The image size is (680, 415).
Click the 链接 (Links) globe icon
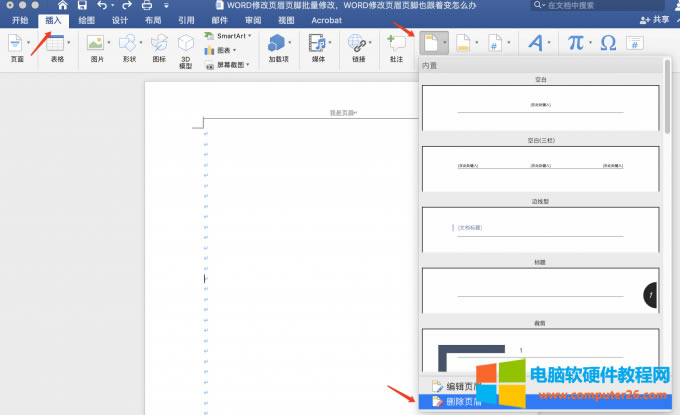357,43
